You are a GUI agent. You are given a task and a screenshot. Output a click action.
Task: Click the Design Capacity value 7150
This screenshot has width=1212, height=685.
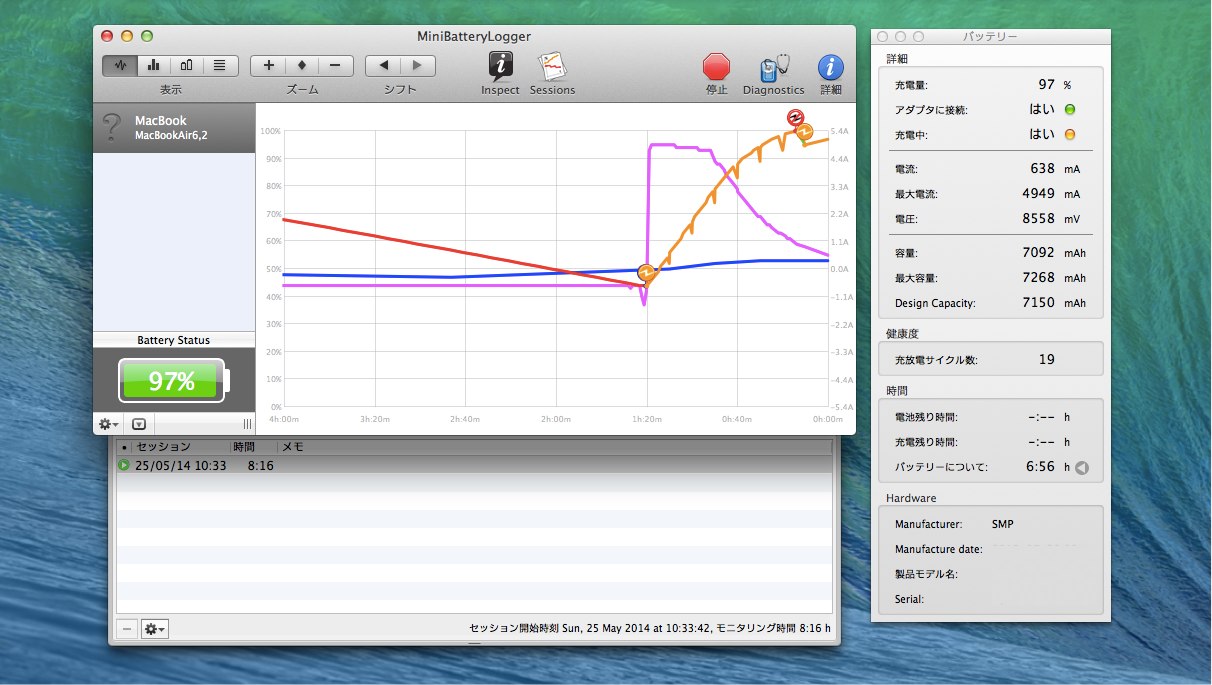pos(1038,302)
